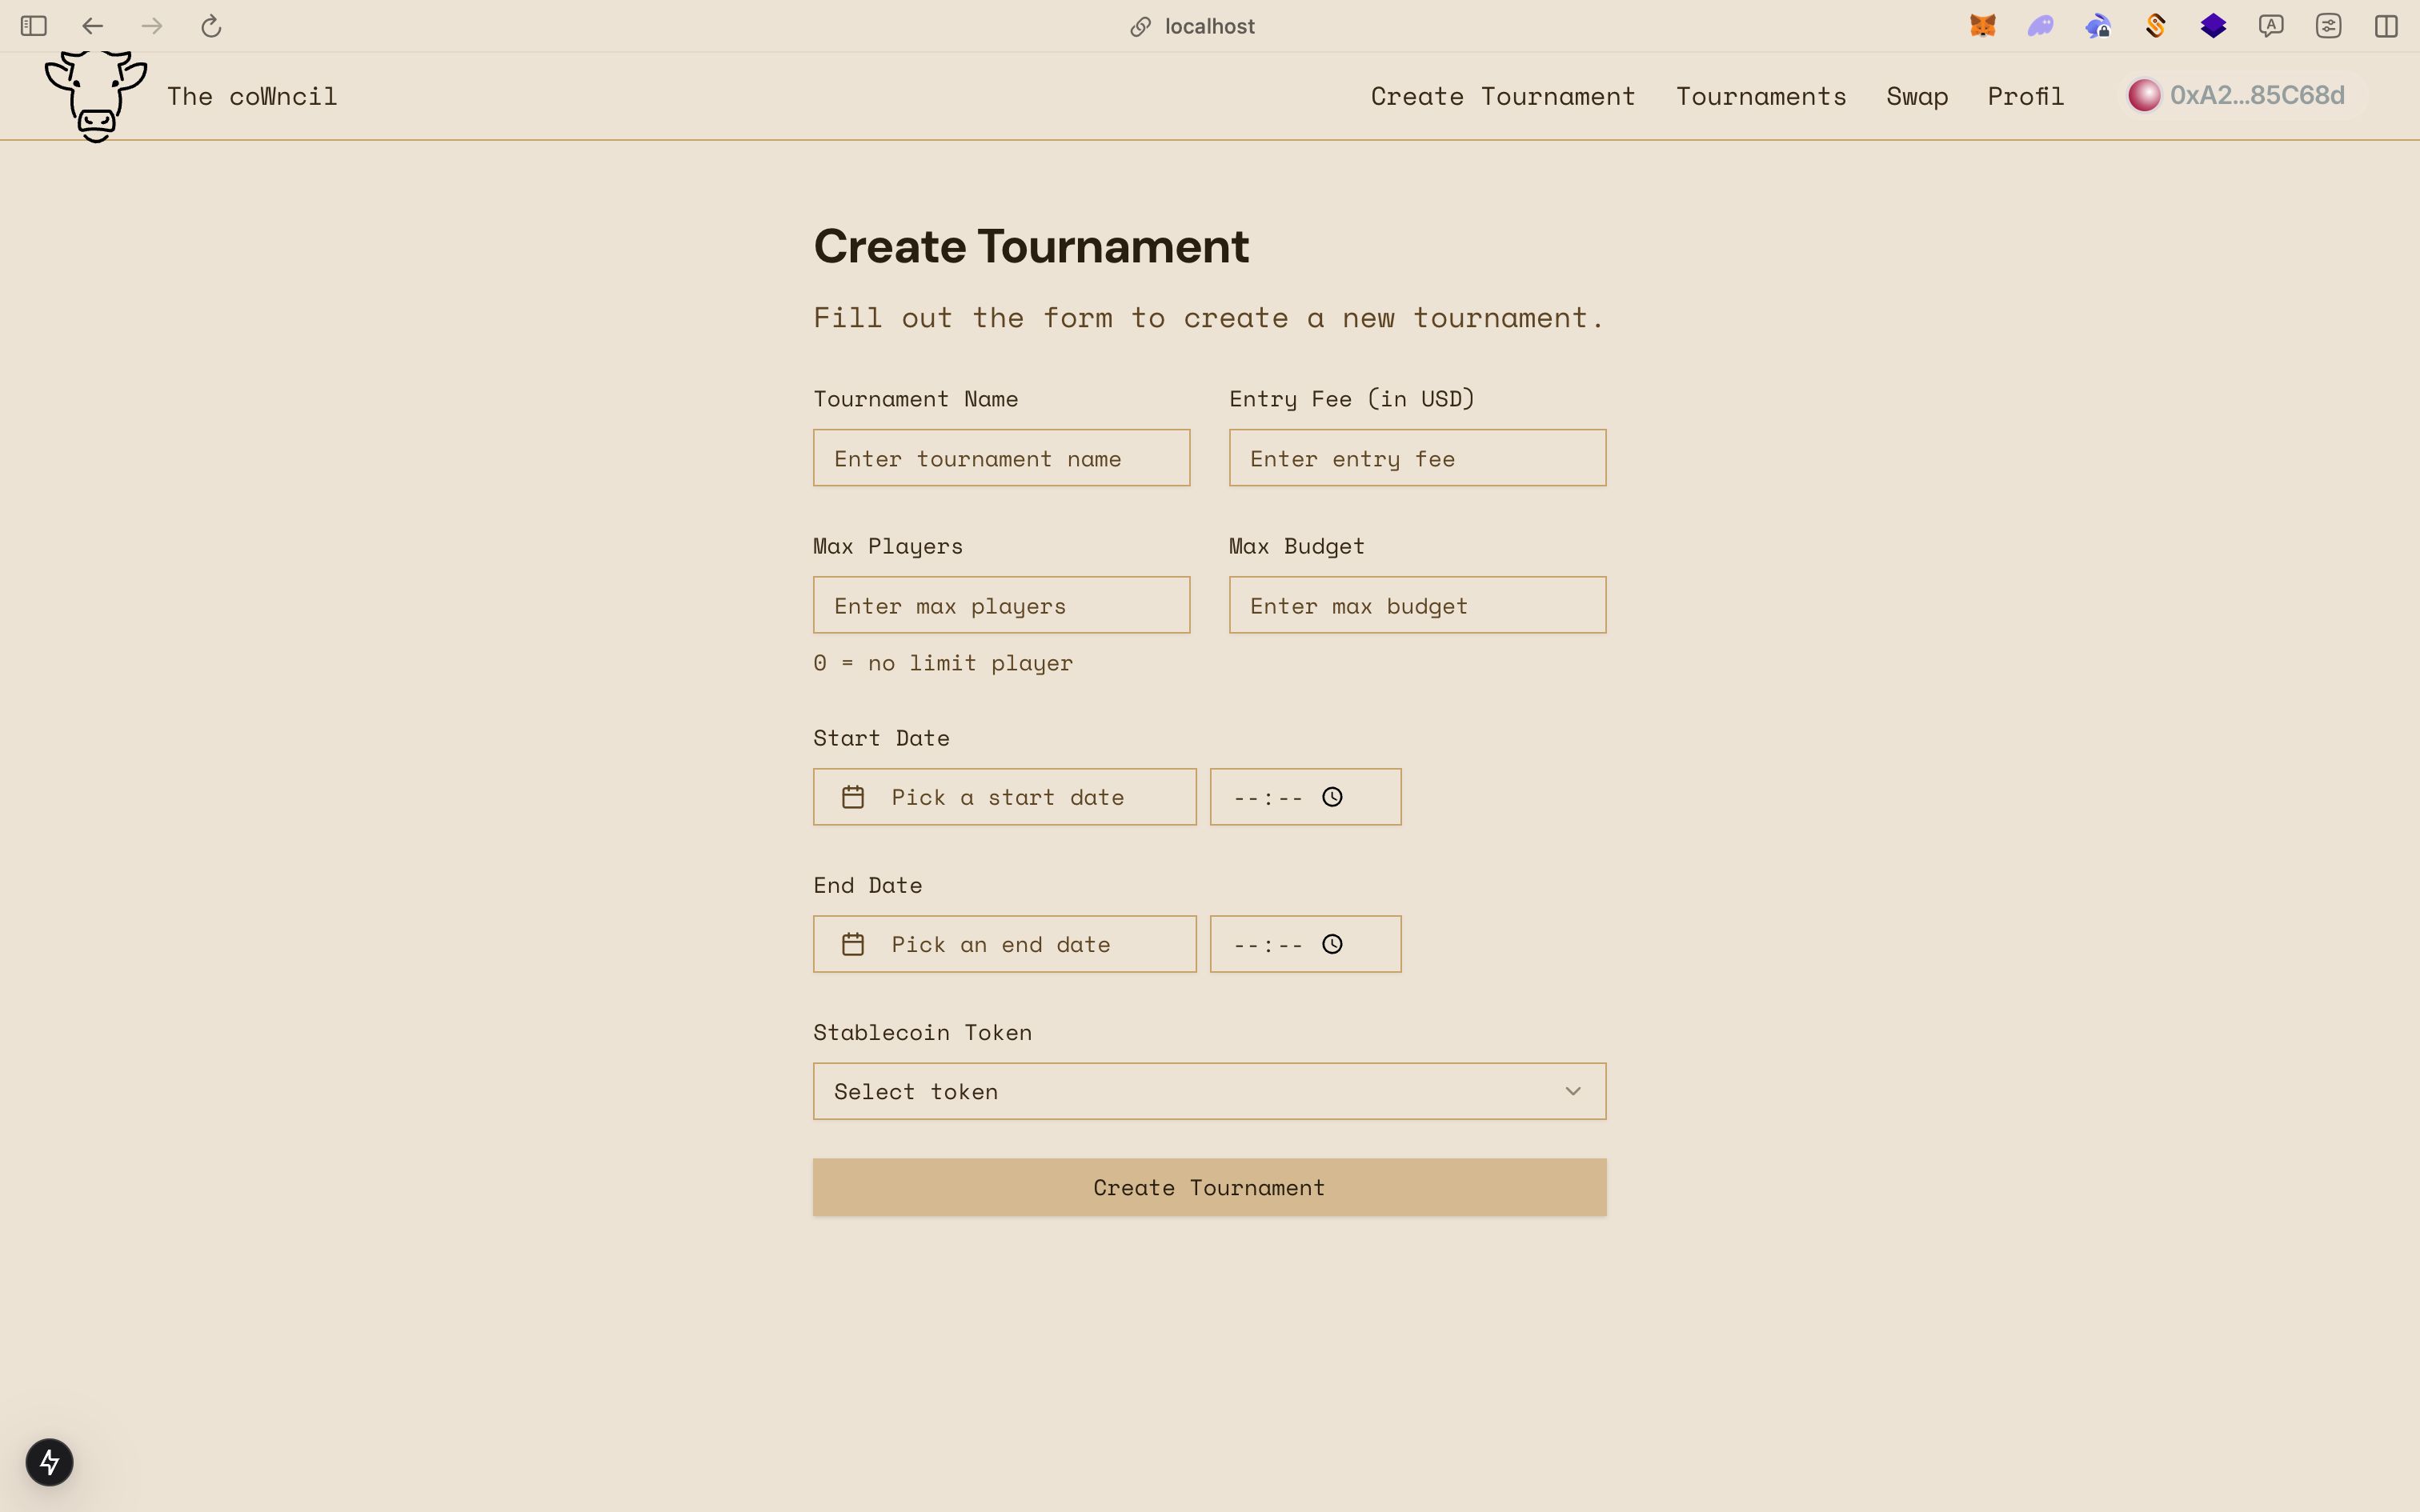Image resolution: width=2420 pixels, height=1512 pixels.
Task: Expand the Stablecoin Token dropdown
Action: 1209,1090
